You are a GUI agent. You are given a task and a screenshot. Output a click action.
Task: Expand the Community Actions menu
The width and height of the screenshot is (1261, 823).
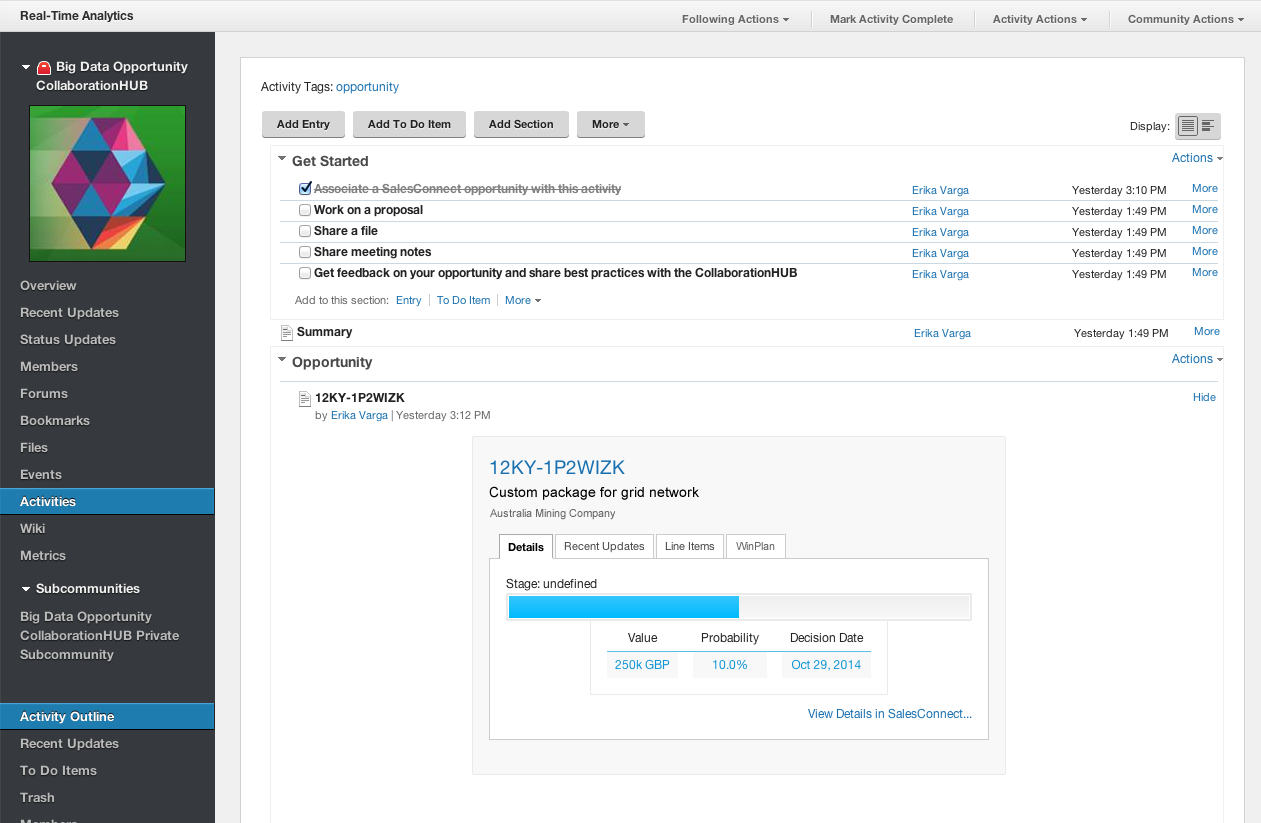tap(1185, 19)
